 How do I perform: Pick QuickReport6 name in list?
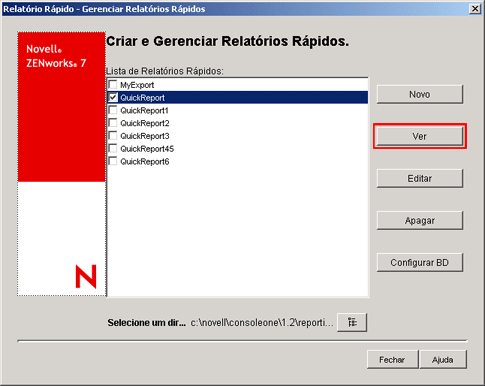tap(145, 161)
